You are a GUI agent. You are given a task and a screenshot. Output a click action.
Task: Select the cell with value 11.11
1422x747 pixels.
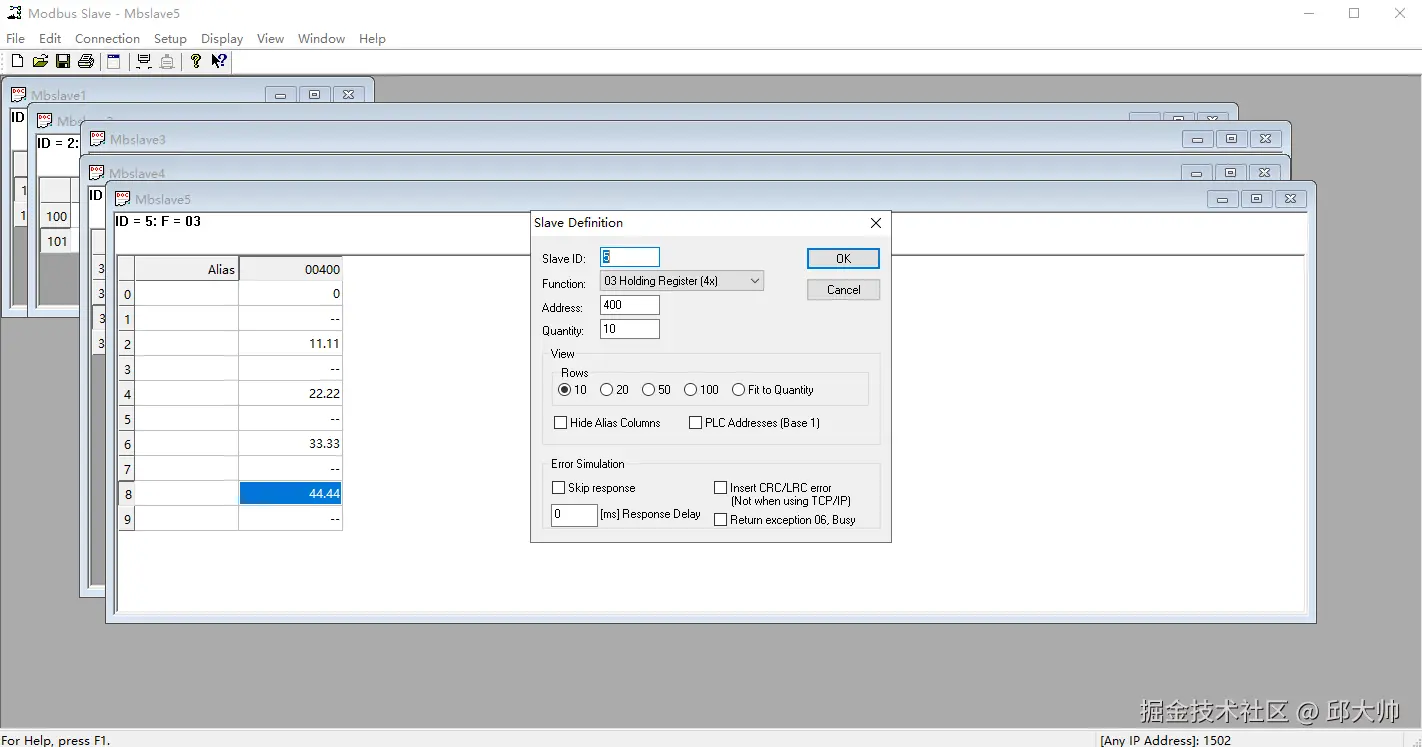pos(290,344)
